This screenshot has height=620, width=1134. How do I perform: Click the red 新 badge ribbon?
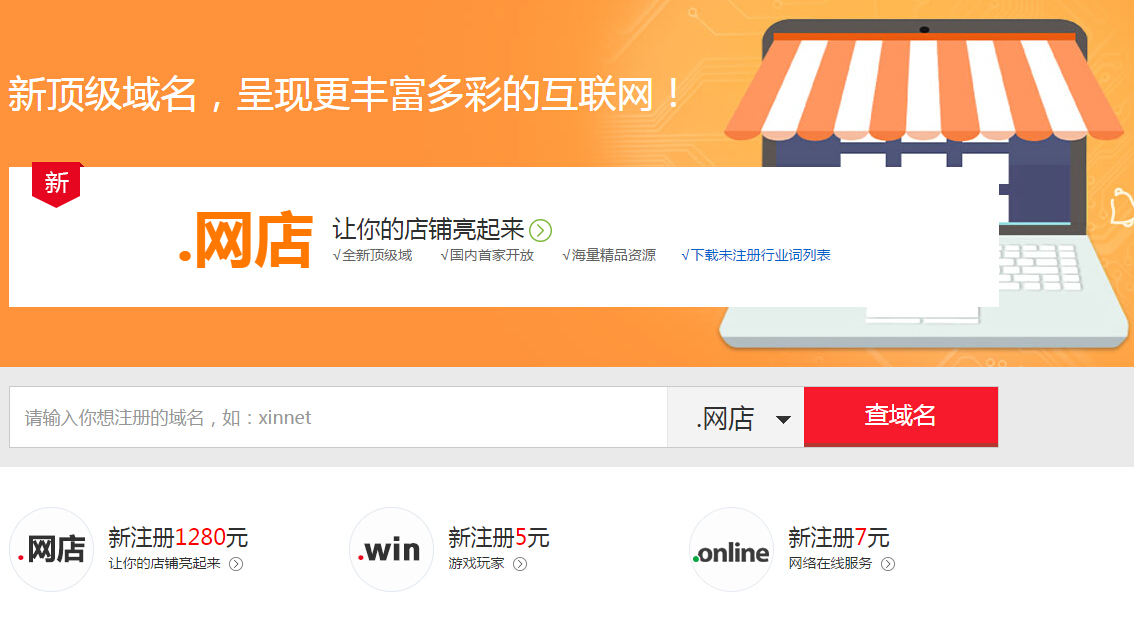click(57, 184)
